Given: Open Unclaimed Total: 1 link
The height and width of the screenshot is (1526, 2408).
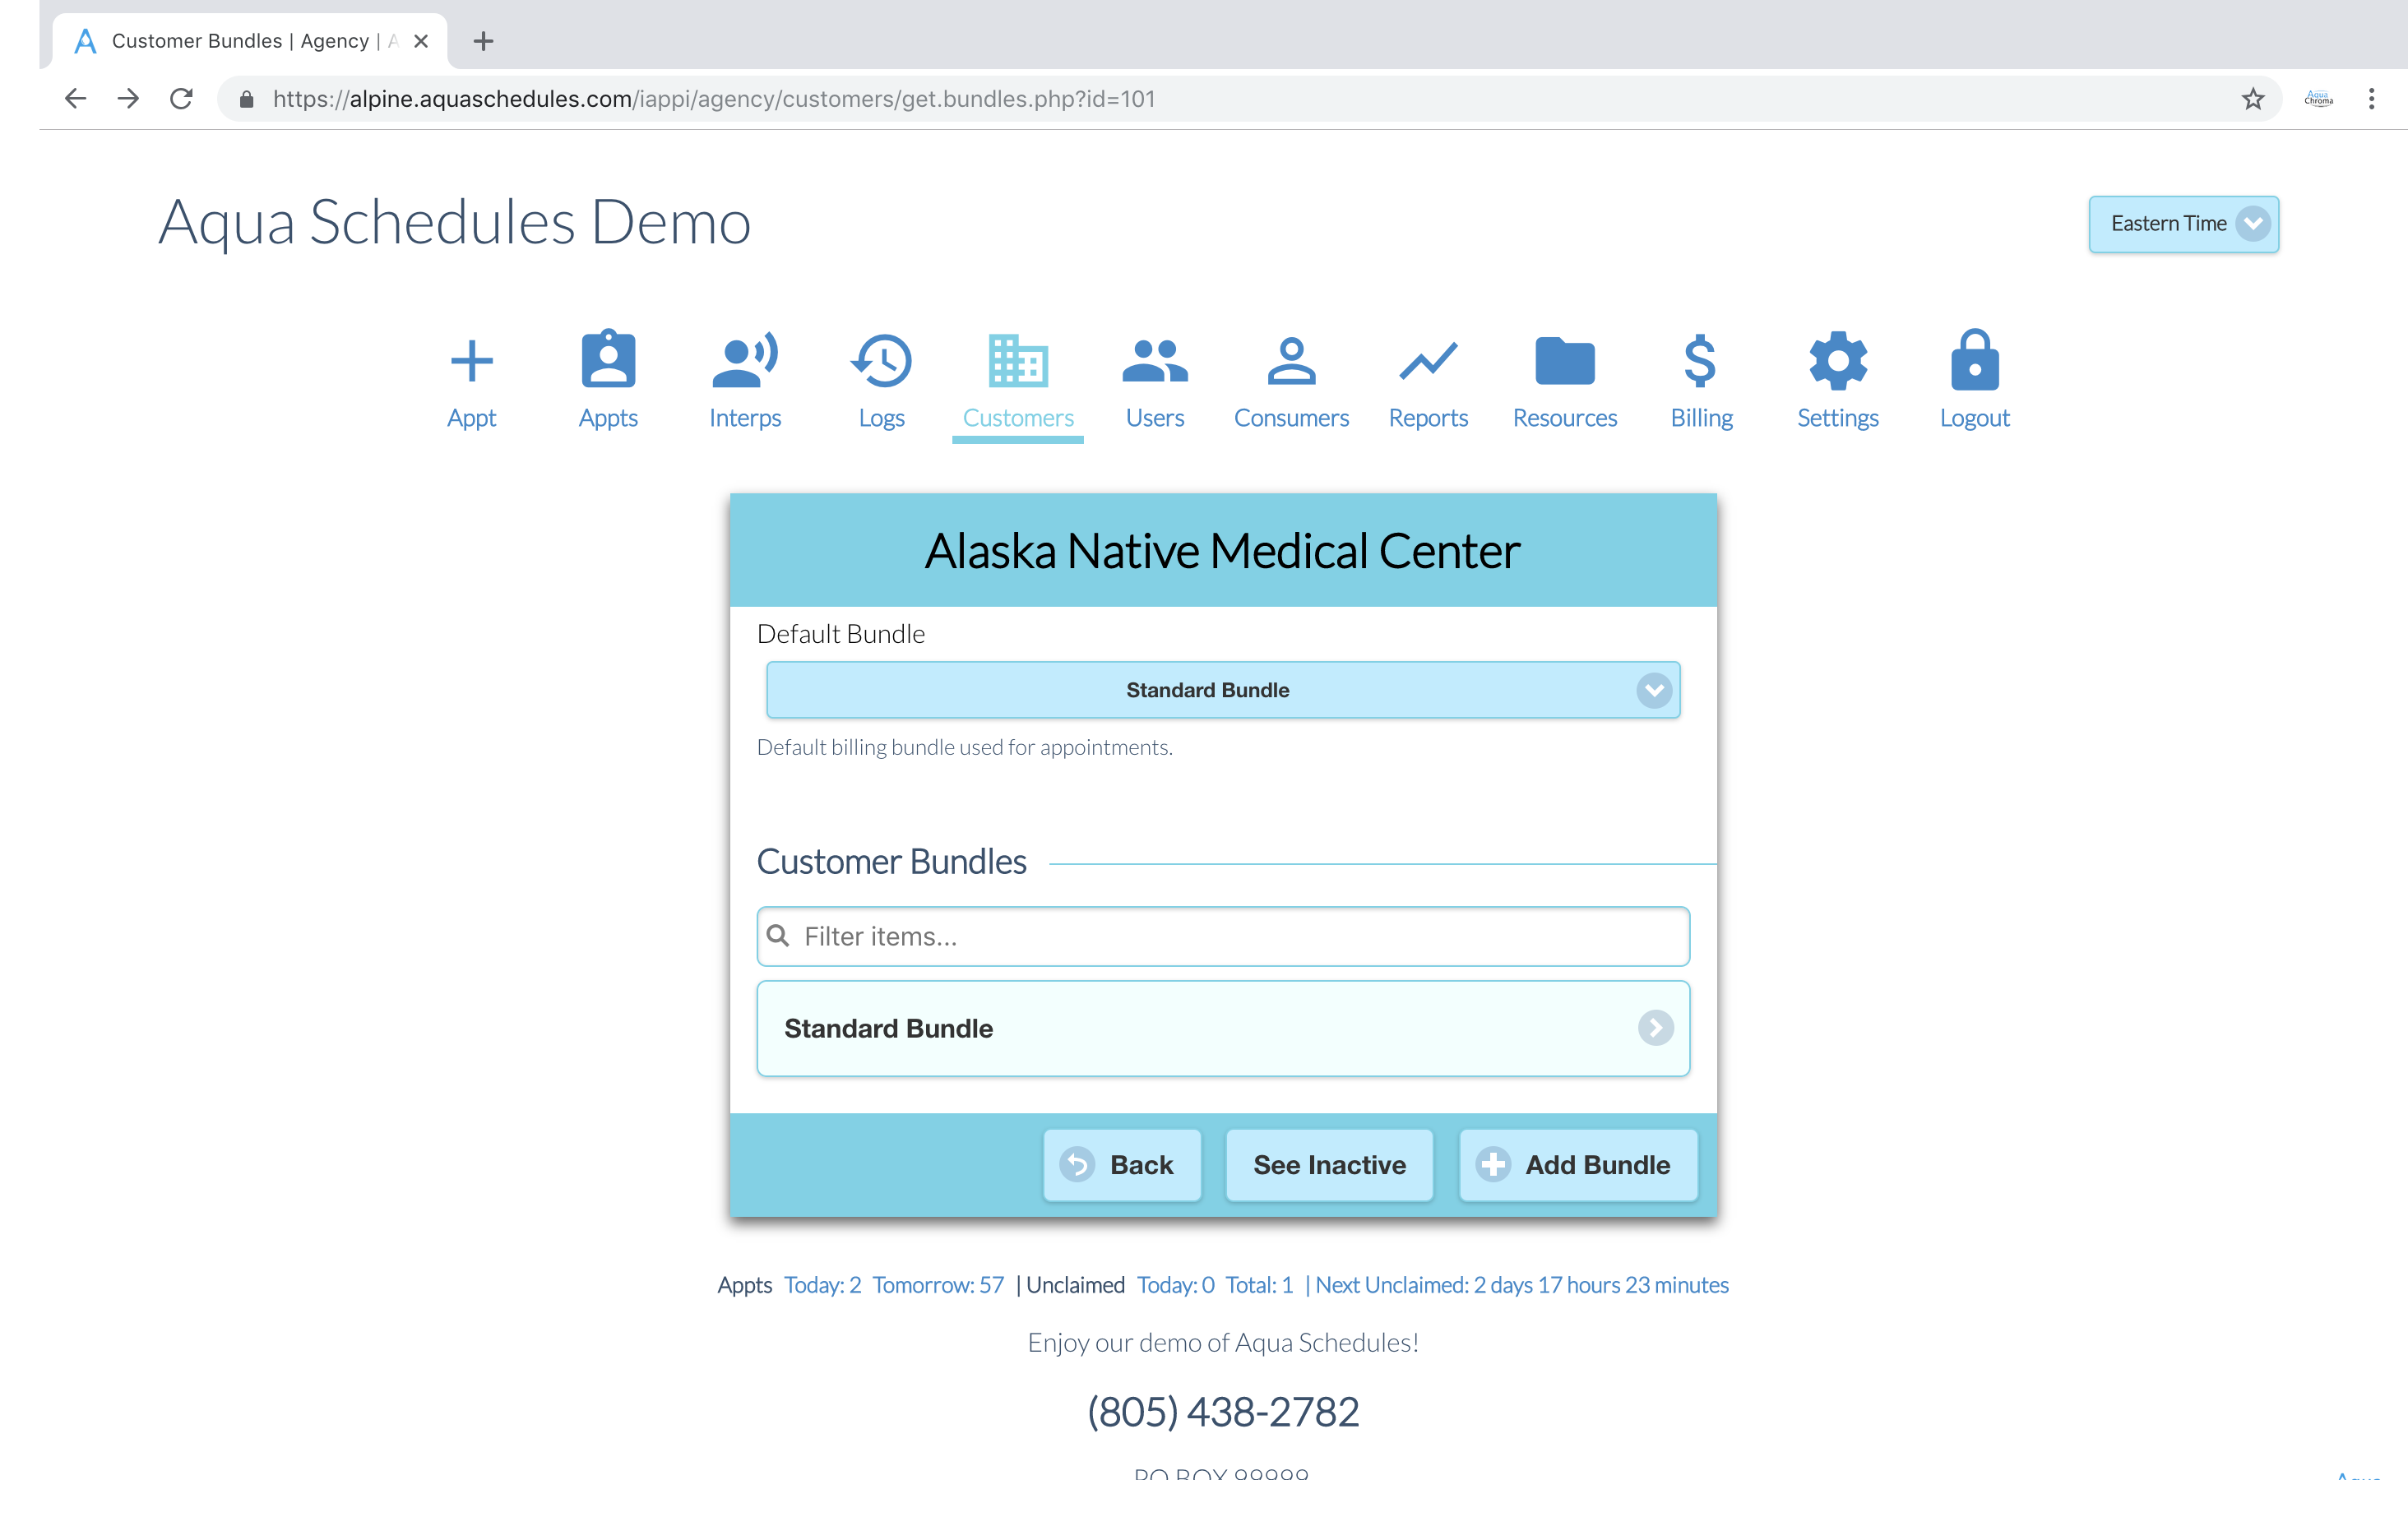Looking at the screenshot, I should (1259, 1285).
